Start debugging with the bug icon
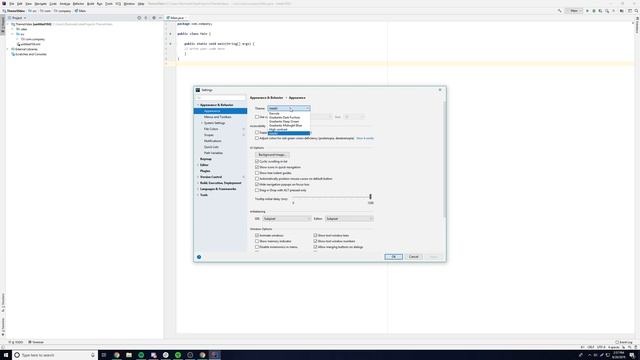640x360 pixels. (593, 11)
